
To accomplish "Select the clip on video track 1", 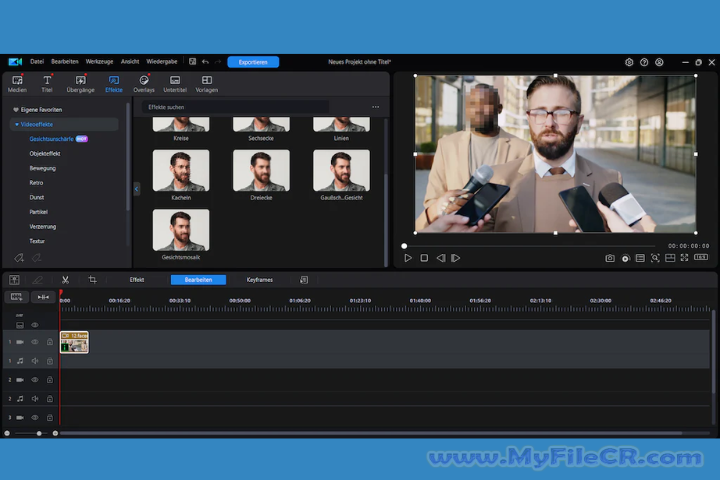I will (x=74, y=342).
